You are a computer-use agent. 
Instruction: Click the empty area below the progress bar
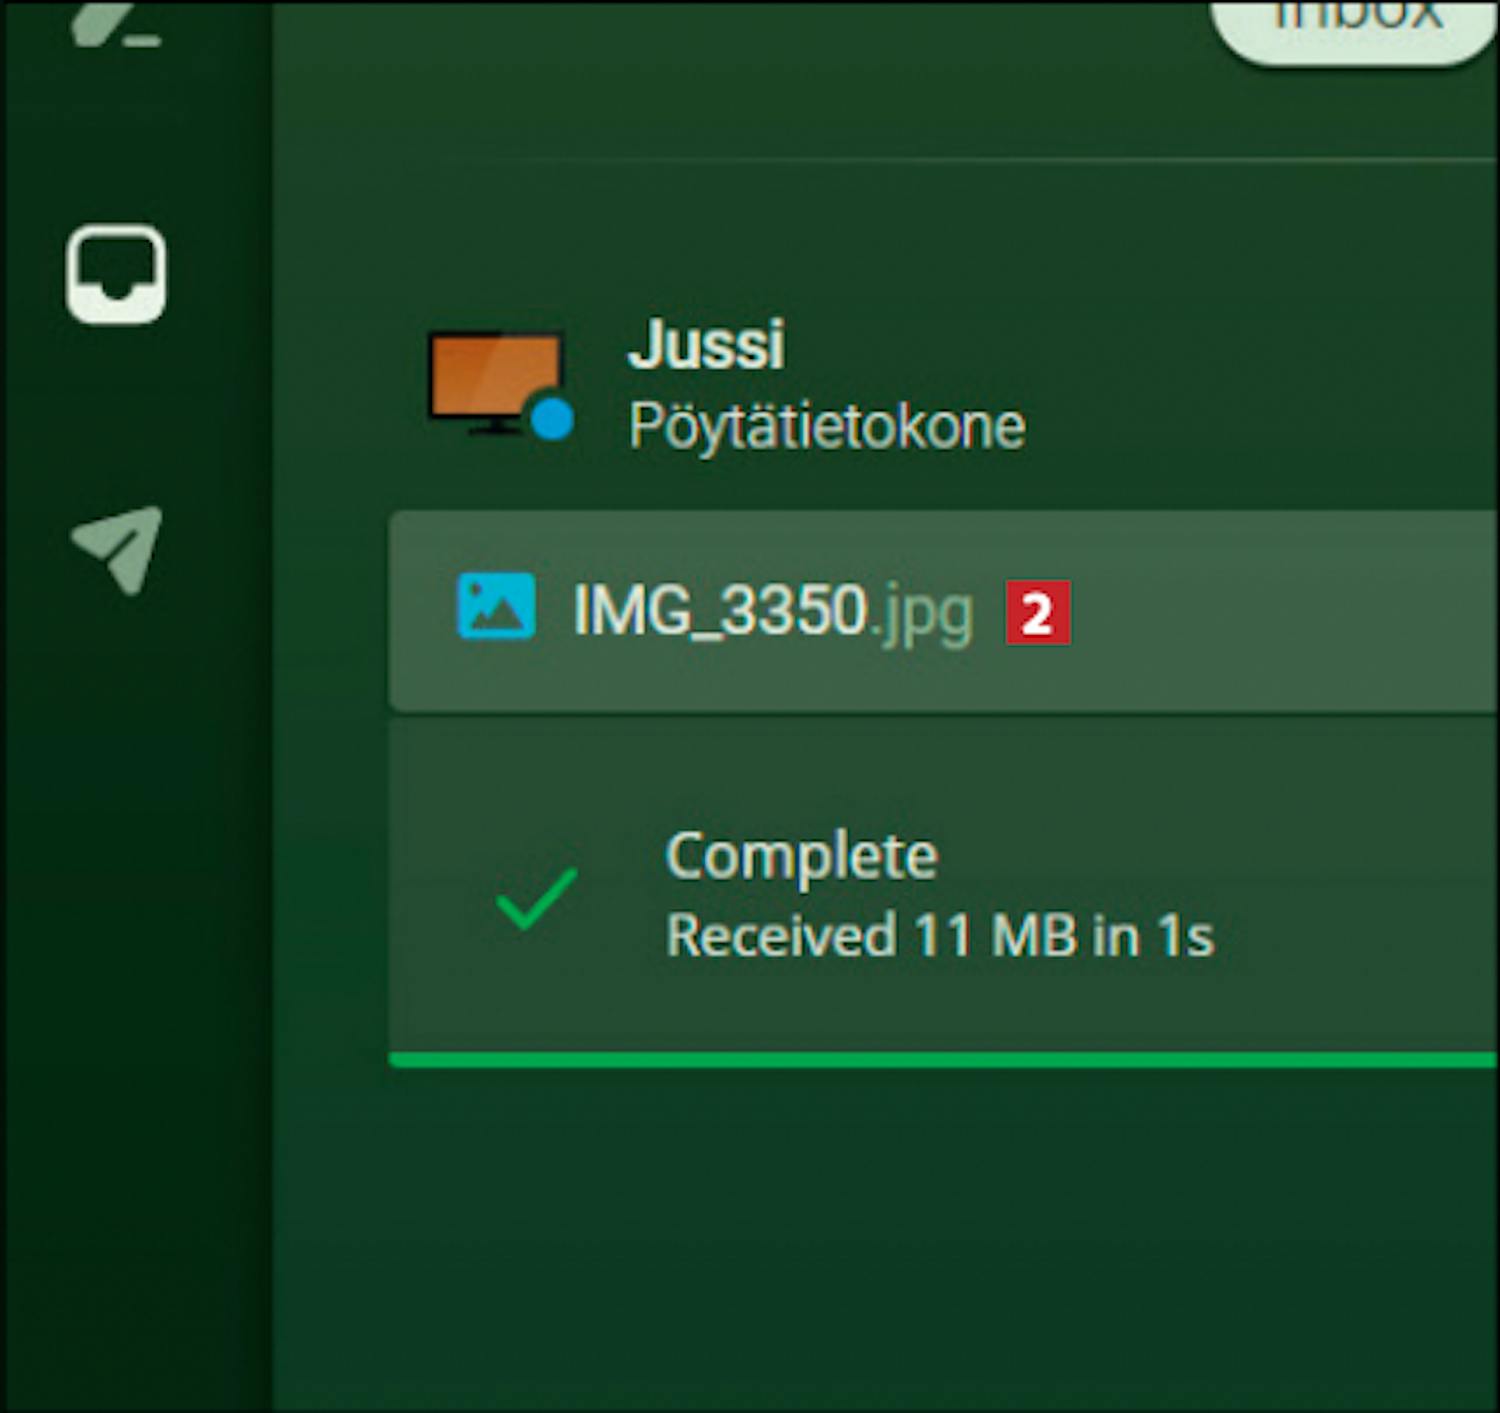coord(885,1240)
